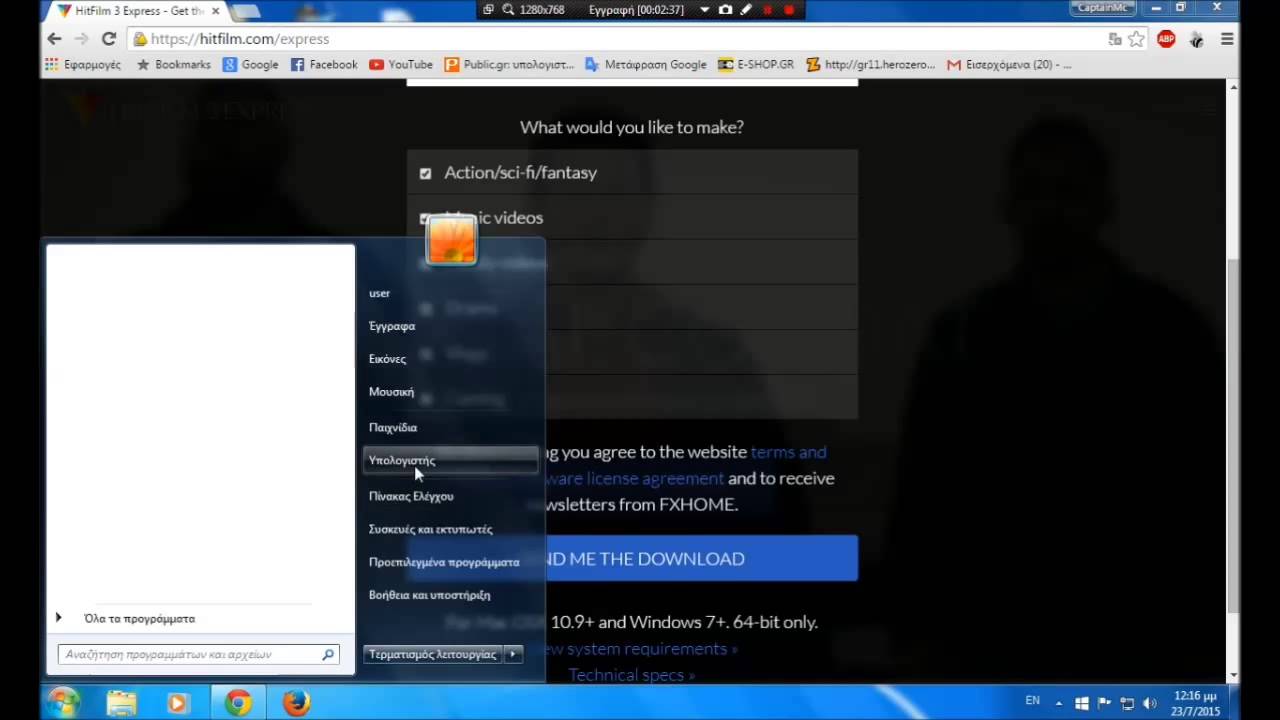Click the Technical specs link

click(x=631, y=675)
